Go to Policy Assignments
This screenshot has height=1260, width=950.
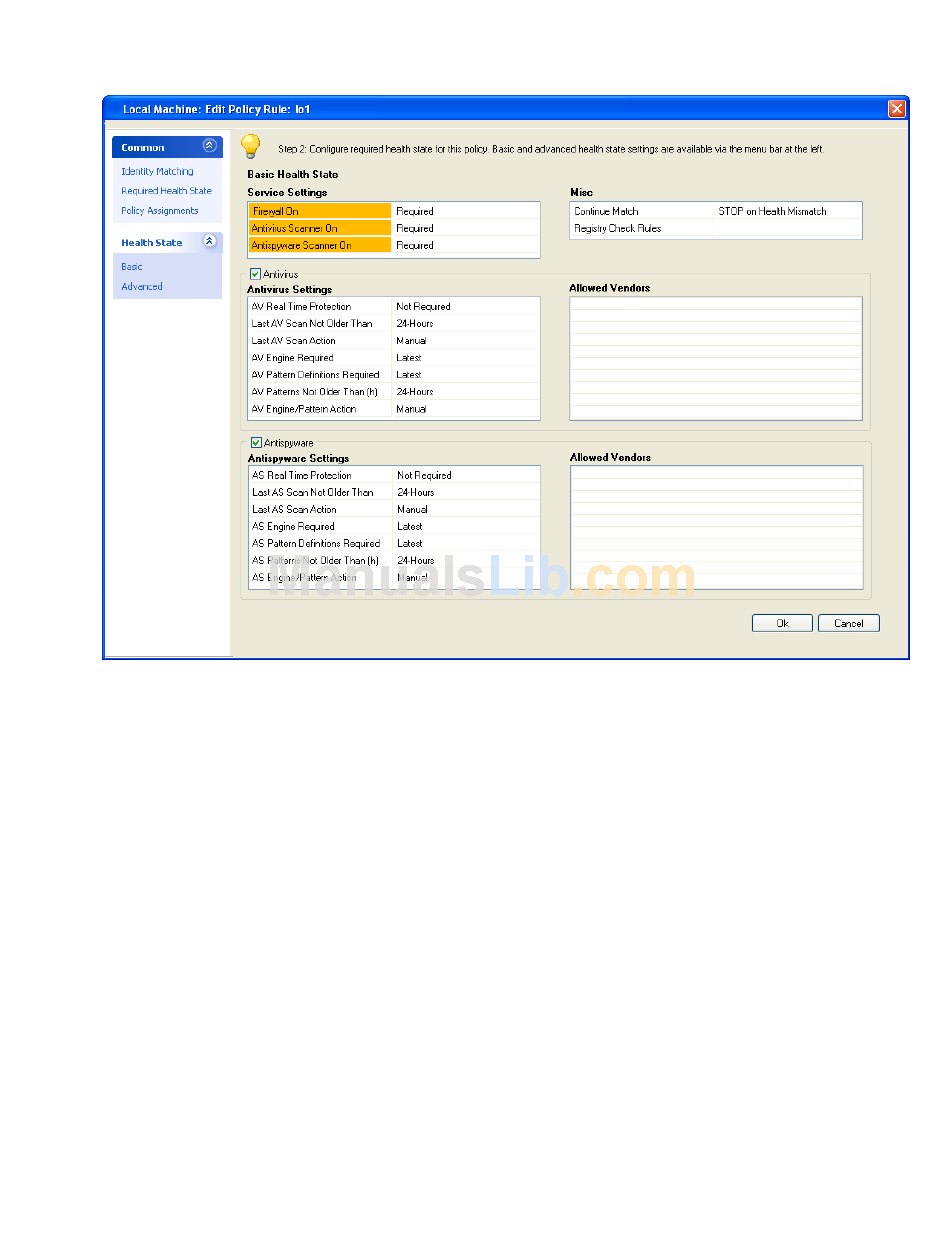click(159, 211)
